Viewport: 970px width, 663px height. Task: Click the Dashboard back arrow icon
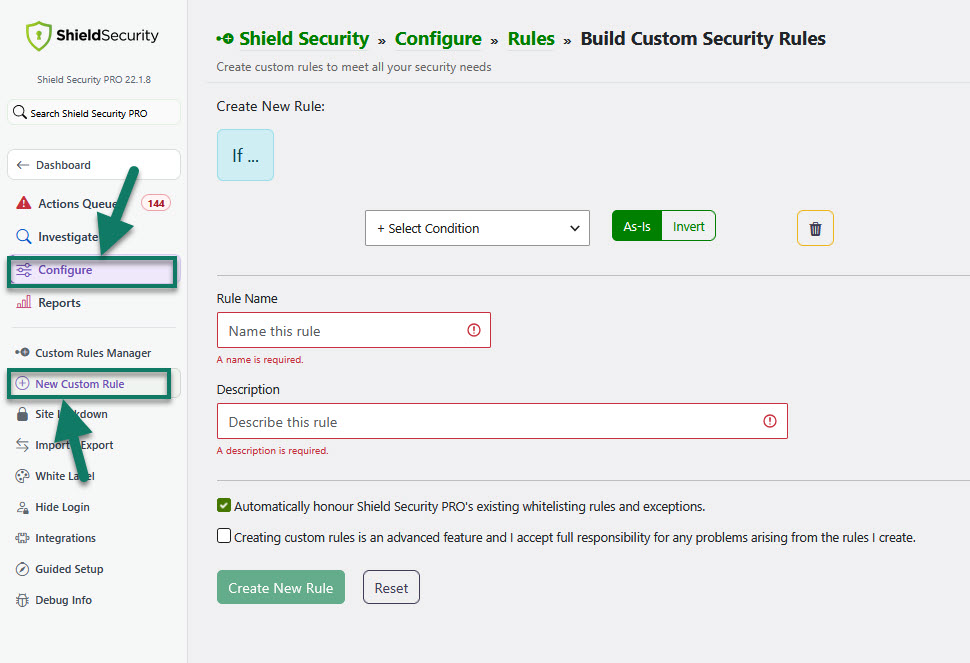23,165
